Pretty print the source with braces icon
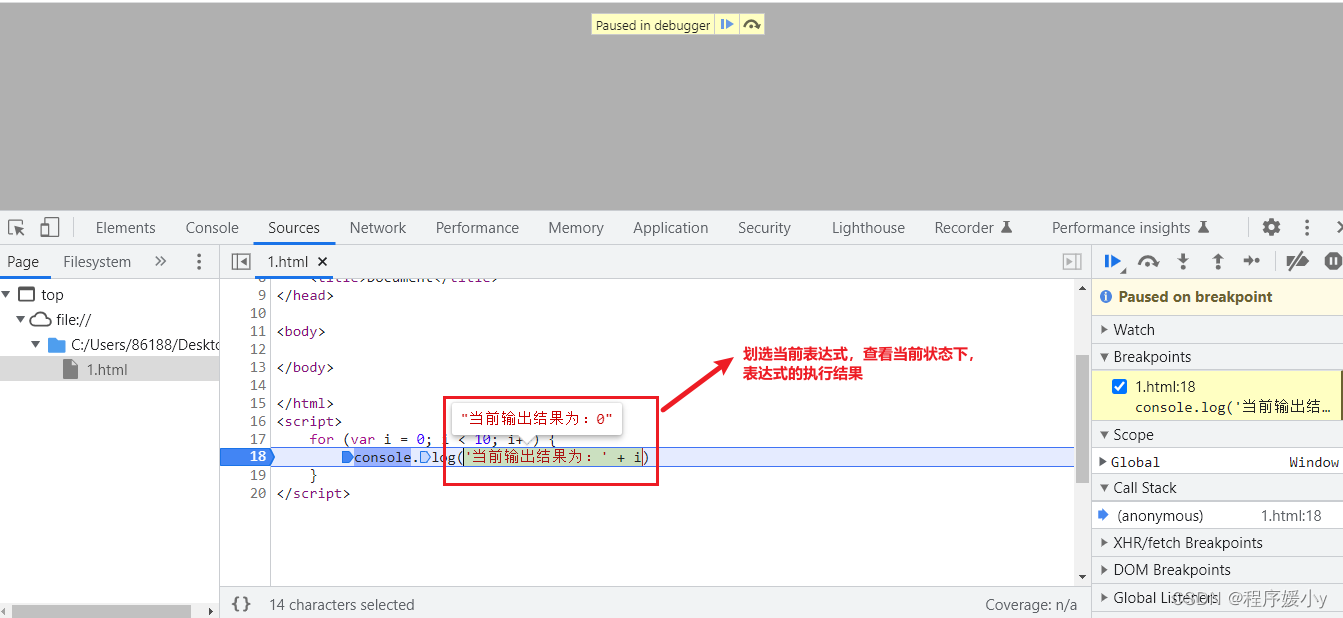The height and width of the screenshot is (618, 1343). [x=241, y=604]
